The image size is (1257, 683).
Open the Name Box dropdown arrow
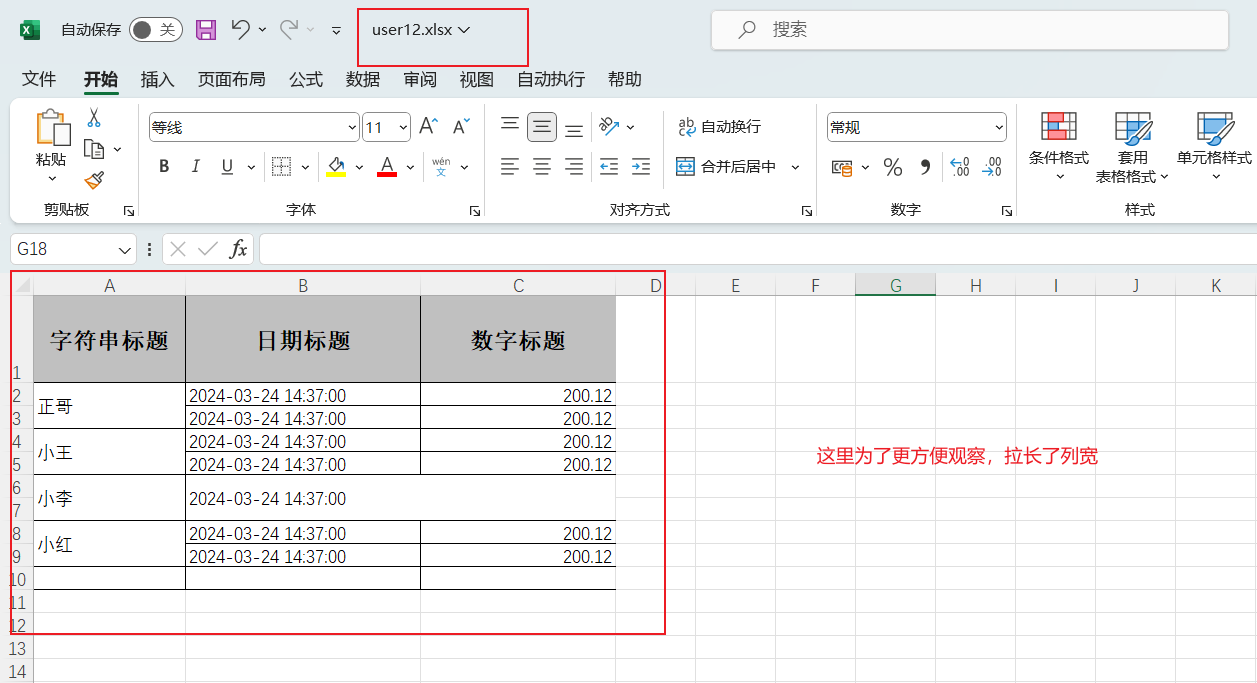coord(125,249)
